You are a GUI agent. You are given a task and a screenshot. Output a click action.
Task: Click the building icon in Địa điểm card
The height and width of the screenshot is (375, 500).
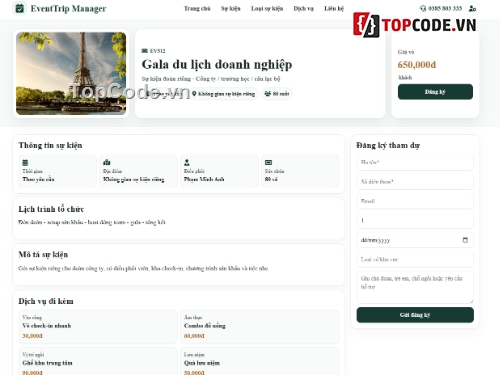click(107, 162)
